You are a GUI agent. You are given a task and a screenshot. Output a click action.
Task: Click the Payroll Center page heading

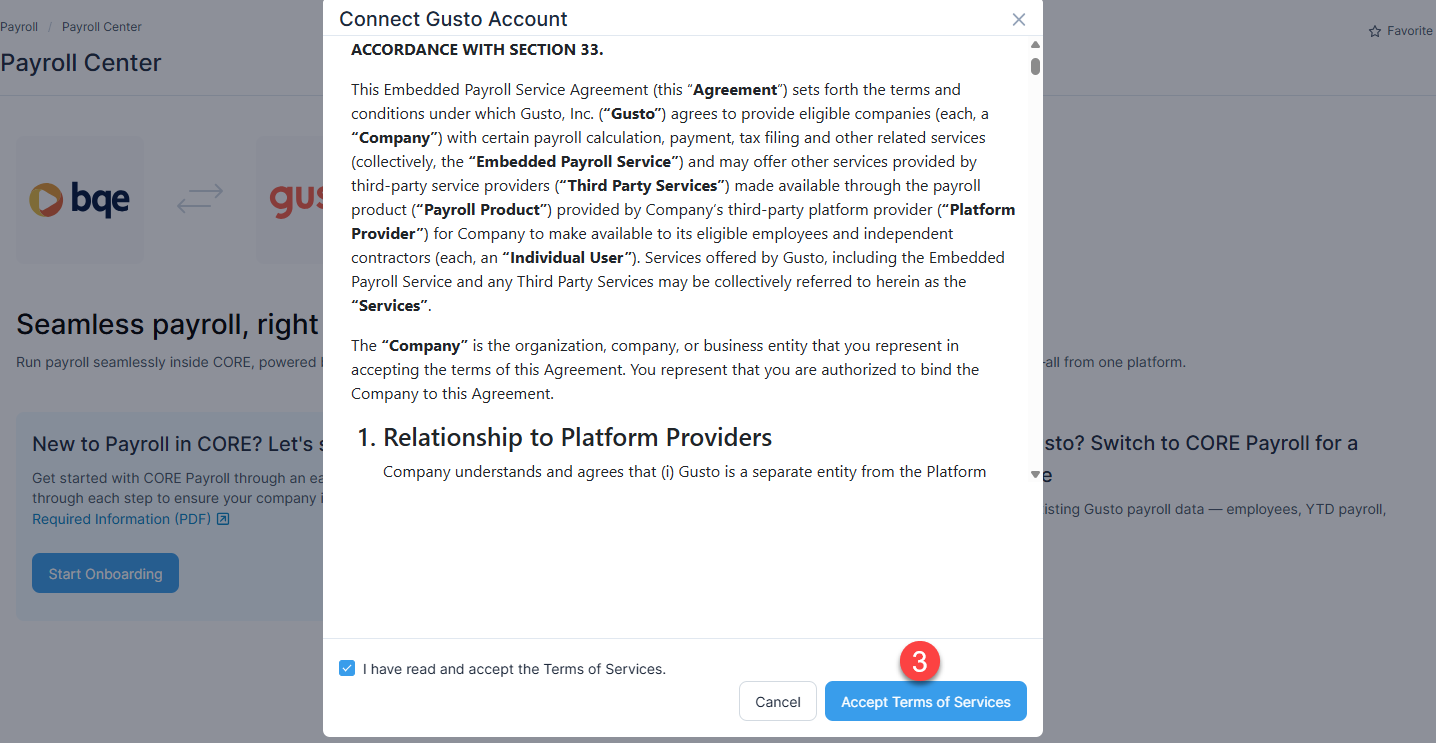click(x=81, y=63)
